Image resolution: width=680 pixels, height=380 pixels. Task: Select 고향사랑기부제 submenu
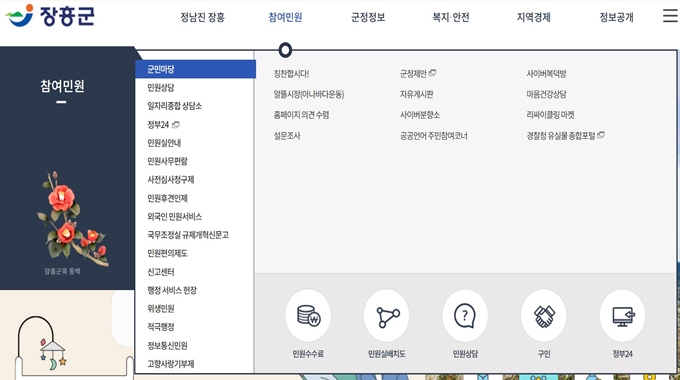[170, 364]
